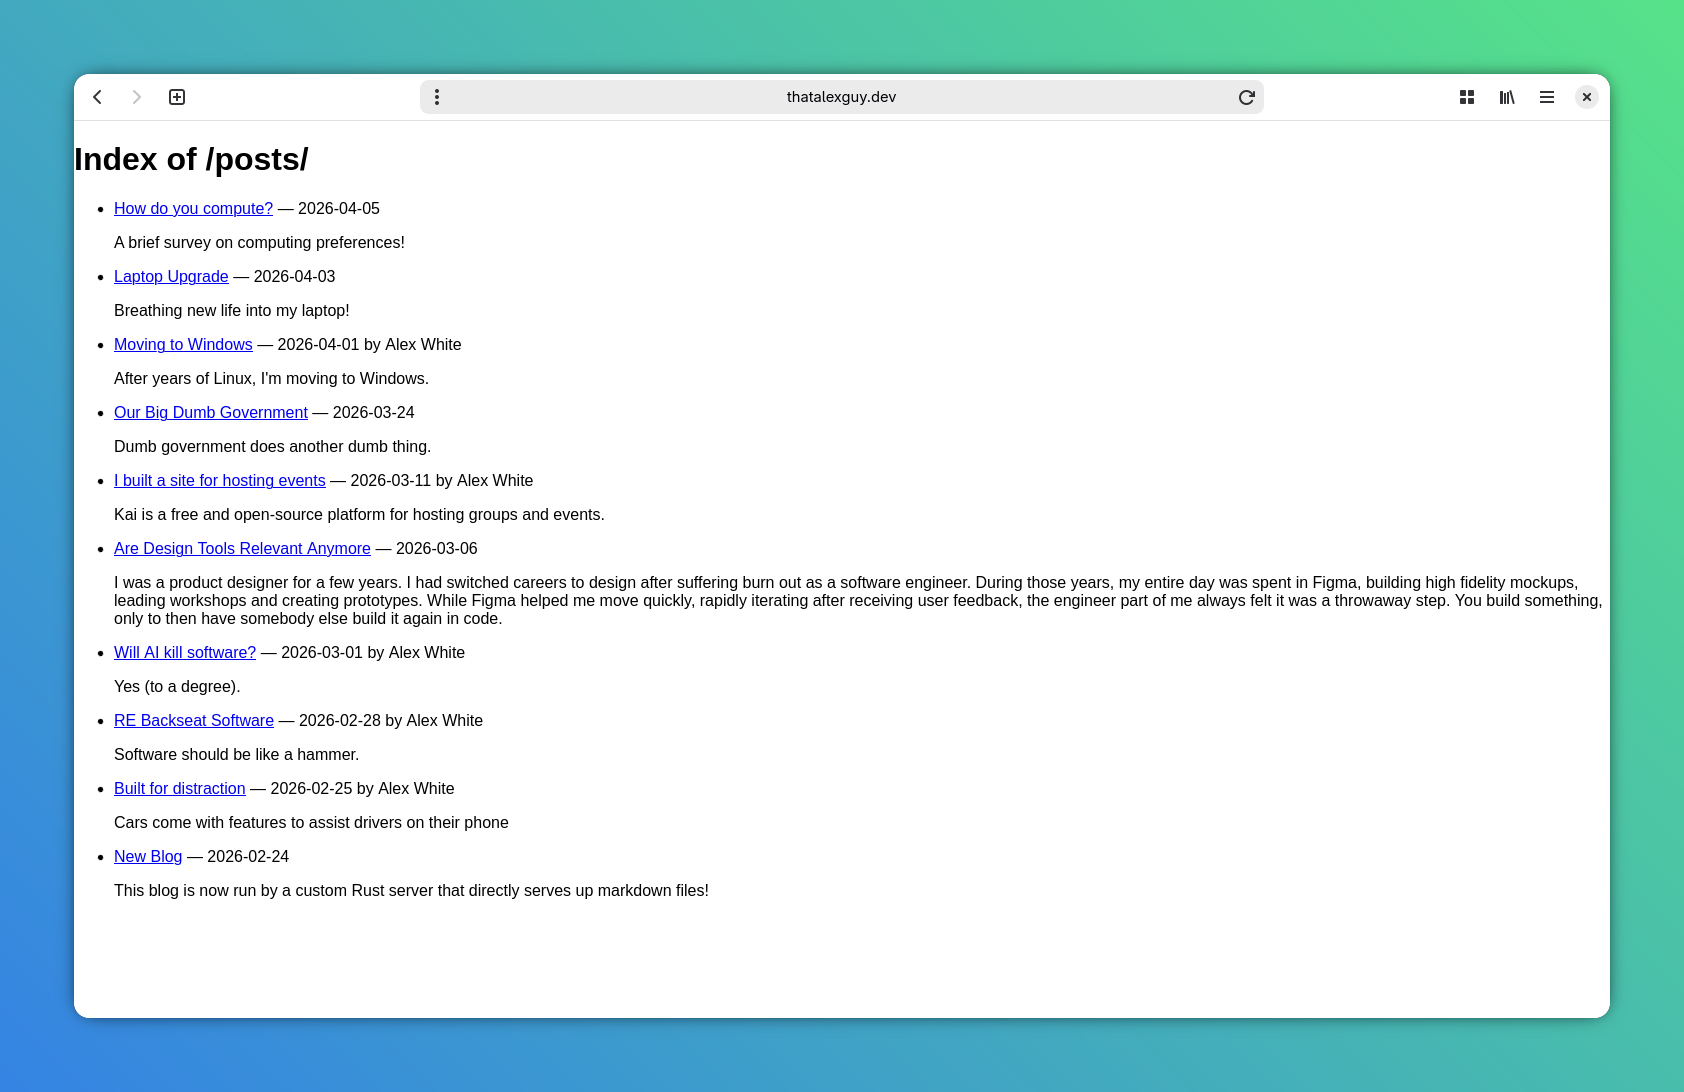Open a new browser tab
This screenshot has width=1684, height=1092.
(177, 97)
